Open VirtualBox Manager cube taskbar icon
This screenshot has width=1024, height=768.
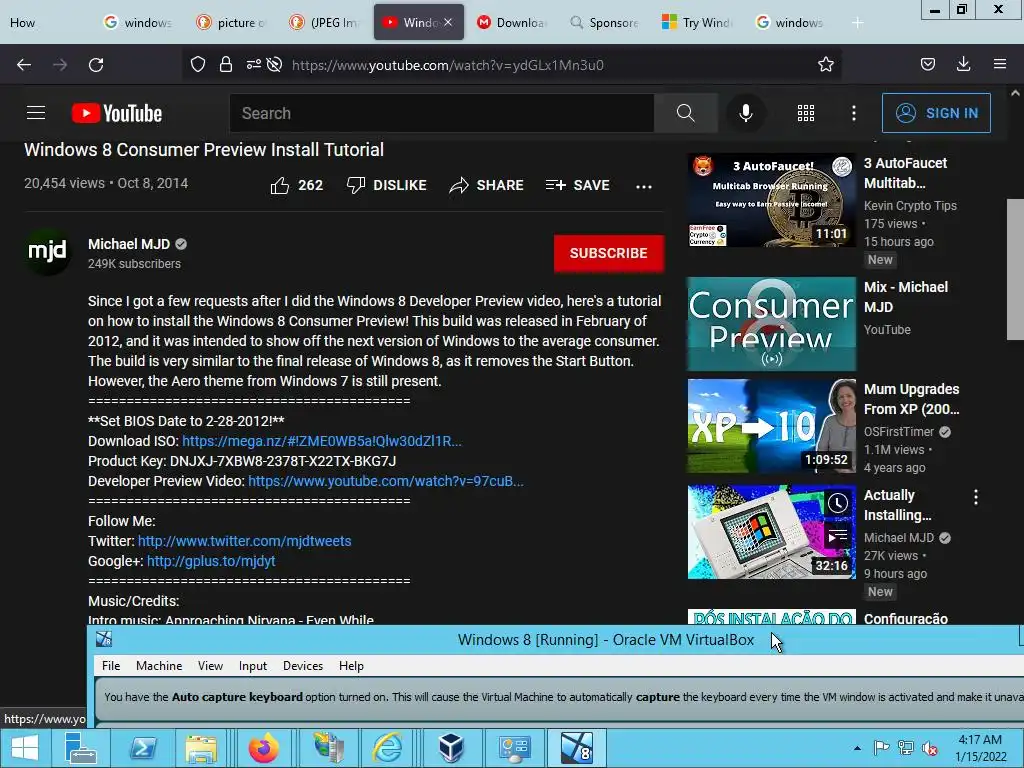(x=451, y=748)
